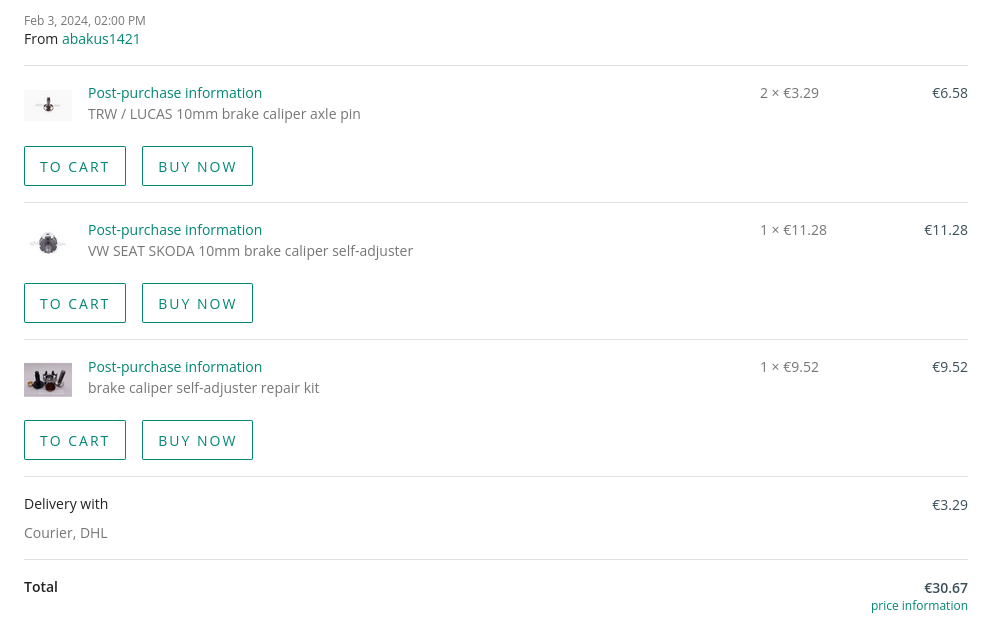Click the brake caliper repair kit title

[x=203, y=388]
